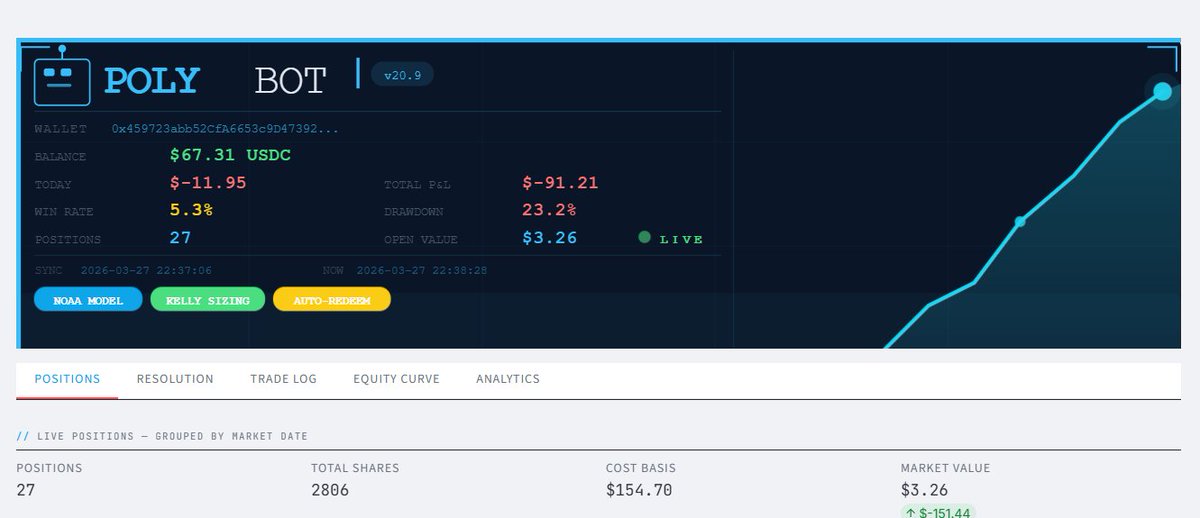The height and width of the screenshot is (518, 1200).
Task: Click the BALANCE label
Action: (x=60, y=157)
